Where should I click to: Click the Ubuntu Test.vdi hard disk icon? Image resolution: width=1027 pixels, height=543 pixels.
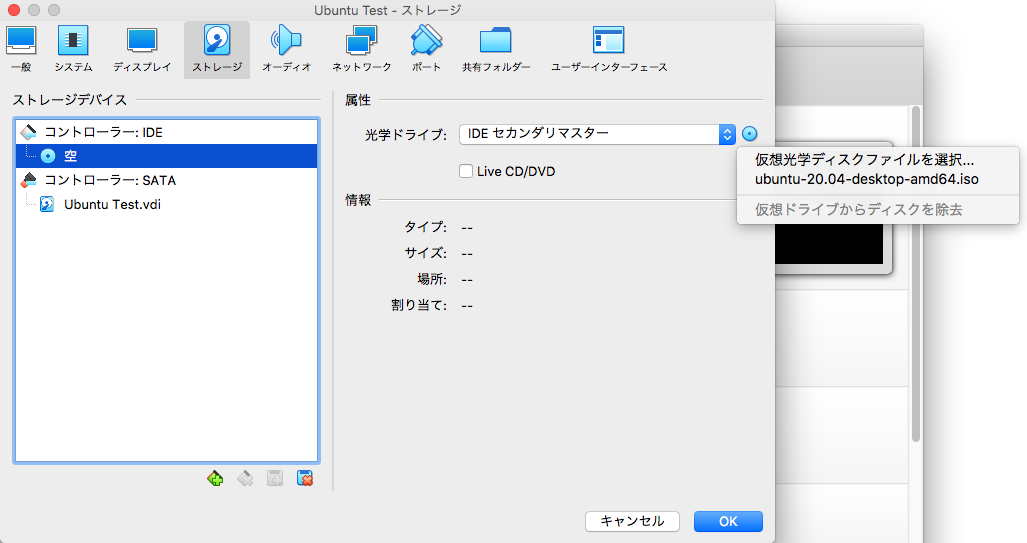[x=47, y=204]
